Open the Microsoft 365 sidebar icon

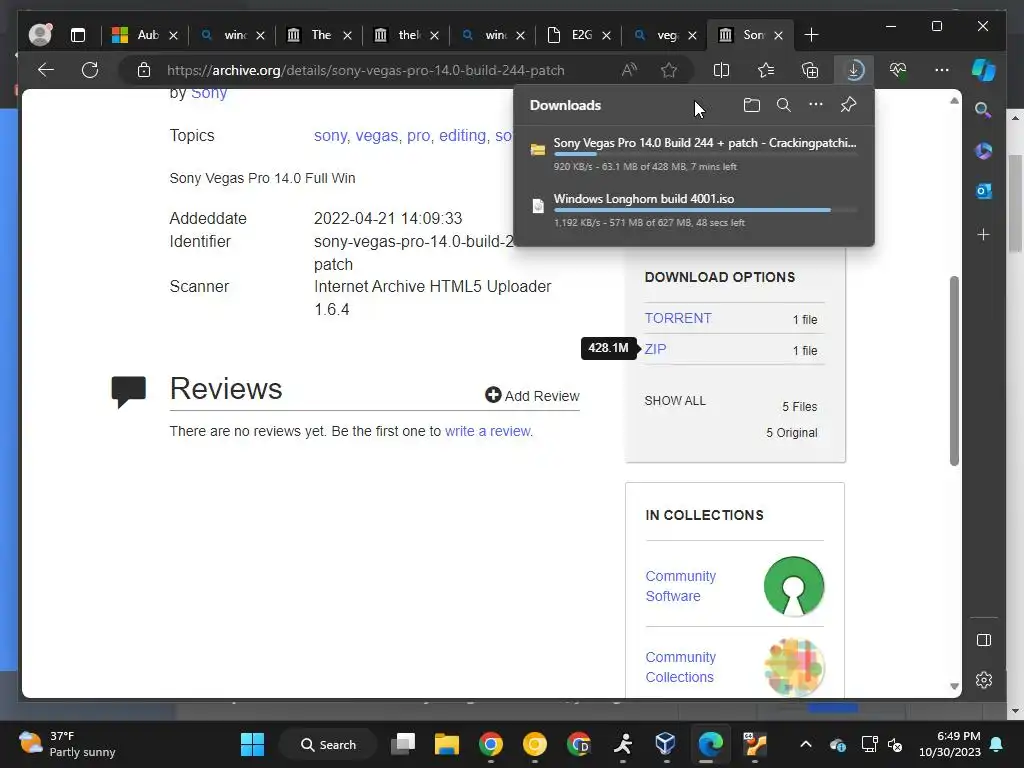pos(984,151)
